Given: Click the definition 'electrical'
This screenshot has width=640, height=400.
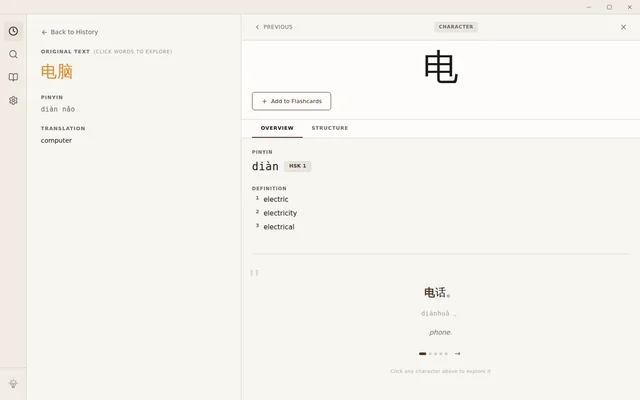Looking at the screenshot, I should [279, 227].
